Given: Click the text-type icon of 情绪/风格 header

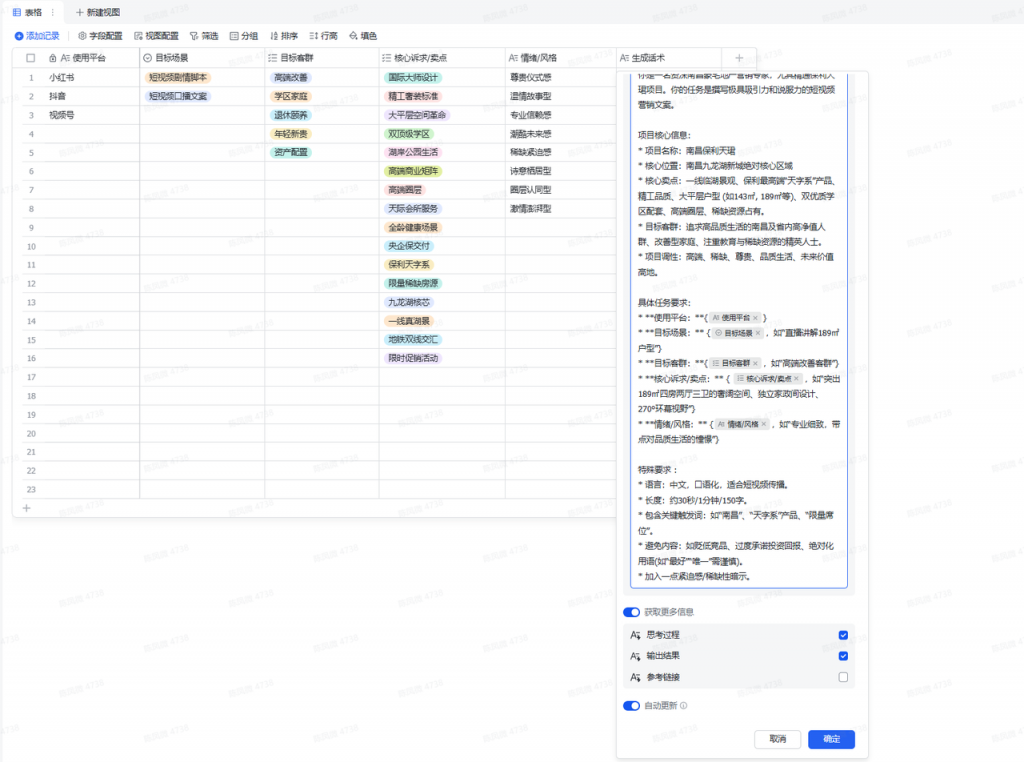Looking at the screenshot, I should point(513,58).
